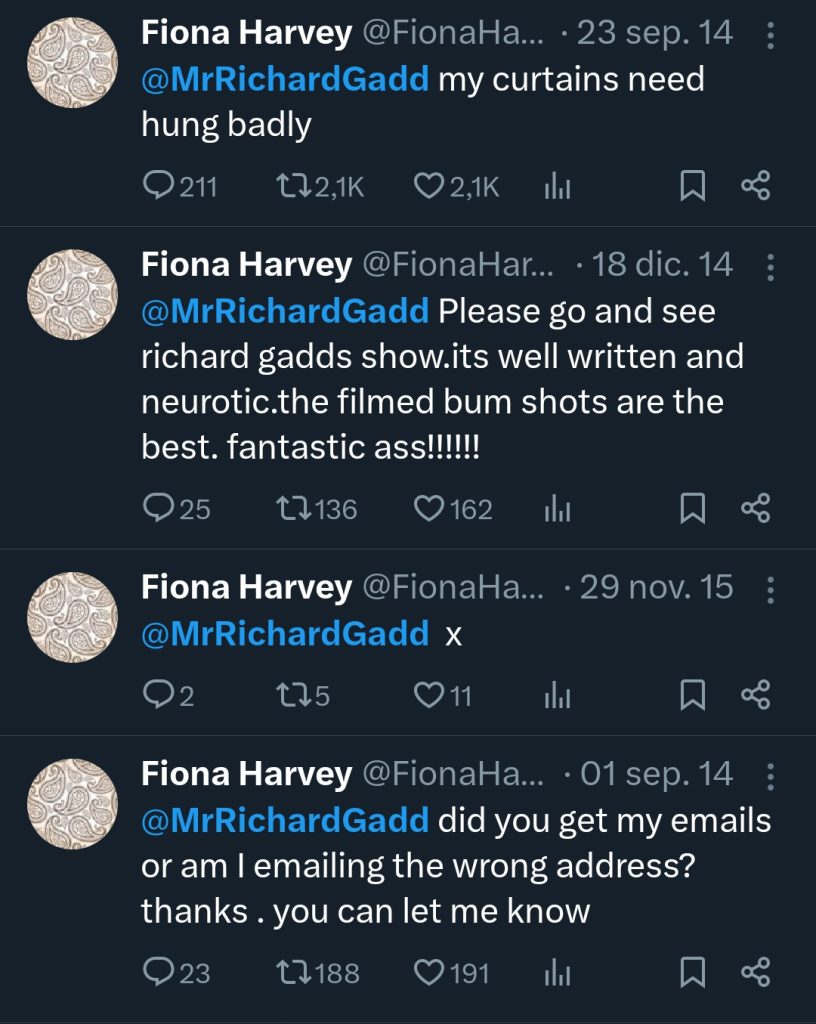Retweet the tweet with 136 retweets
Viewport: 816px width, 1024px height.
tap(291, 509)
